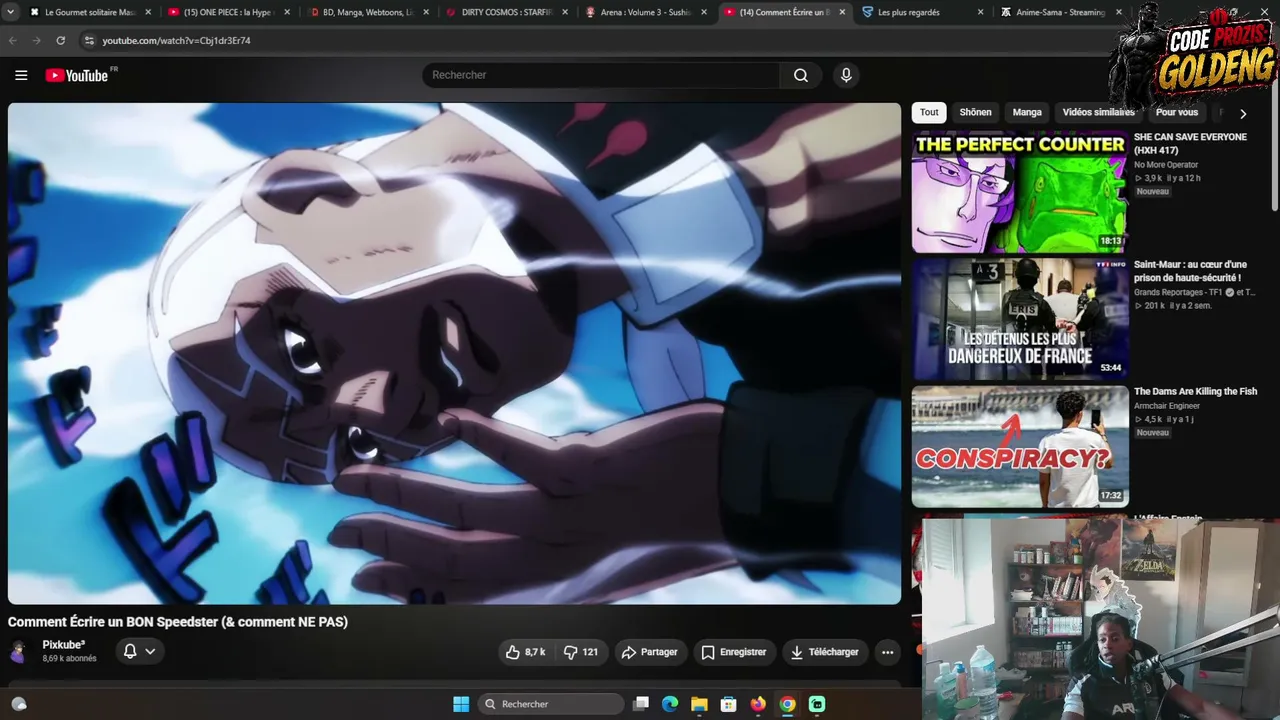
Task: Open the Windows Start menu
Action: (x=461, y=704)
